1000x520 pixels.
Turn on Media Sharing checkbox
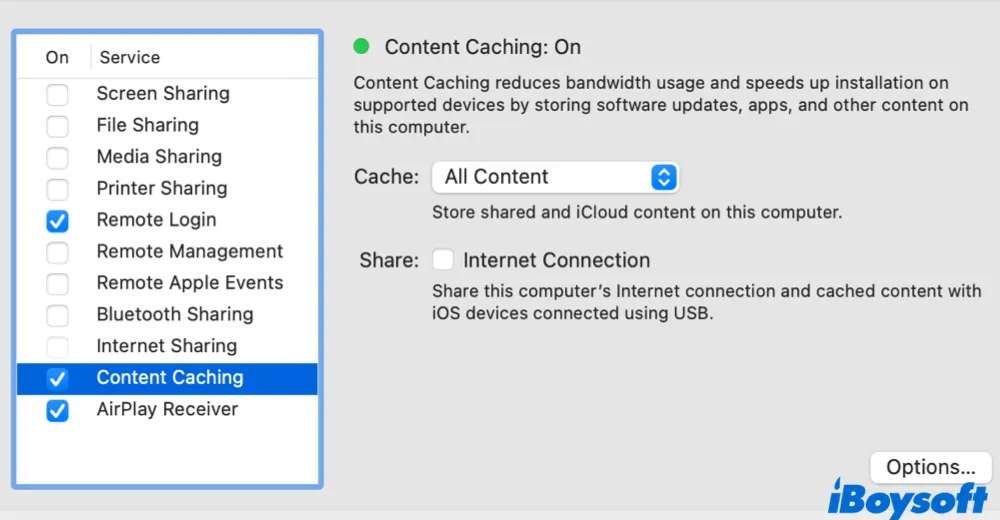click(58, 158)
